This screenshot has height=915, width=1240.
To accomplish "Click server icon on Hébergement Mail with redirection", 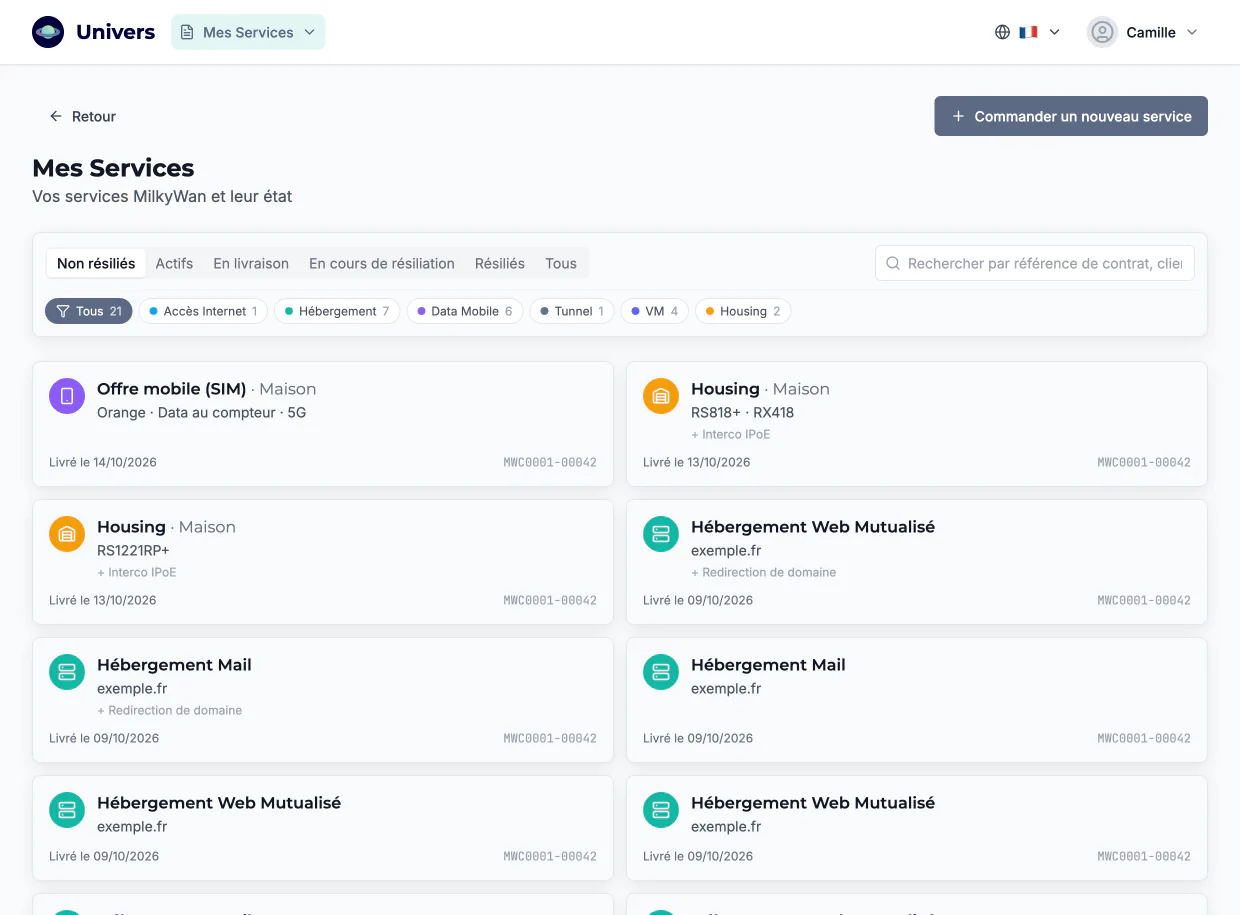I will click(66, 672).
